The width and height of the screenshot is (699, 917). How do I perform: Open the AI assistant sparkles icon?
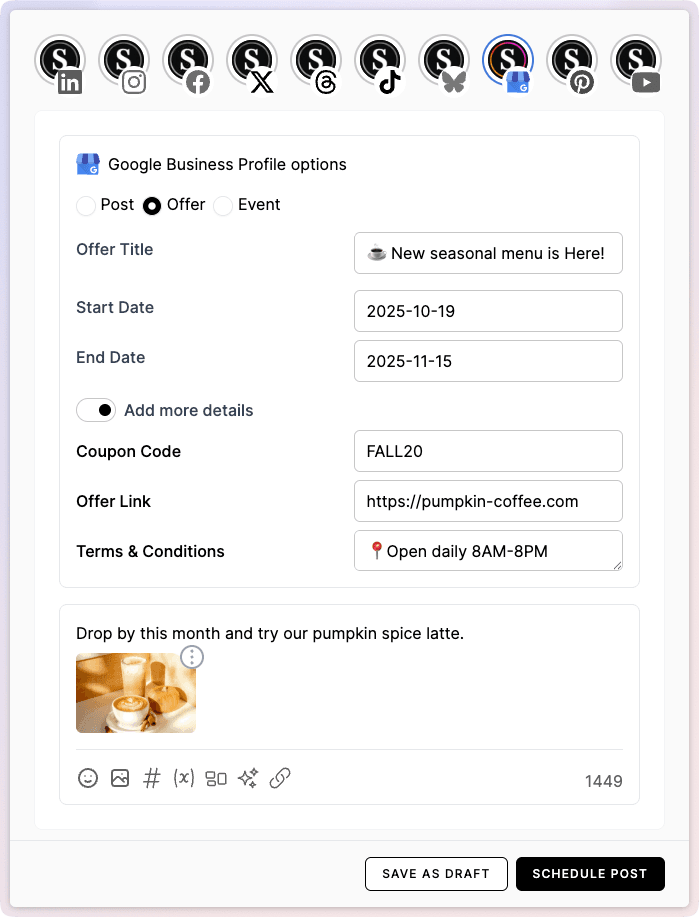(247, 778)
